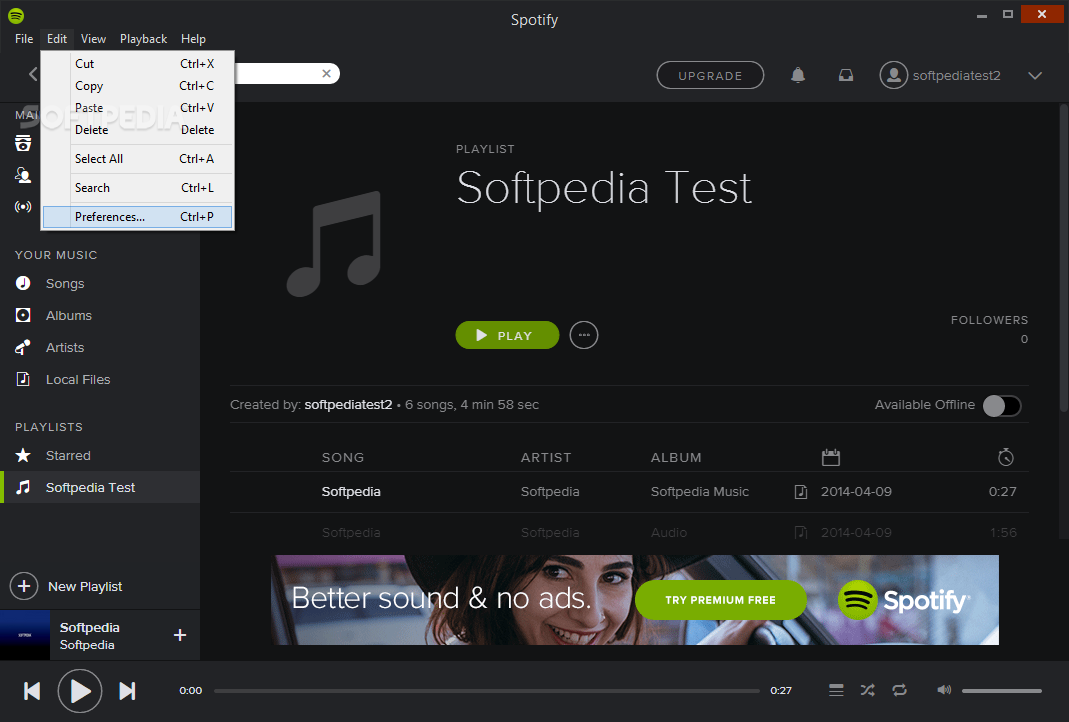Image resolution: width=1069 pixels, height=722 pixels.
Task: Open the File menu
Action: (24, 39)
